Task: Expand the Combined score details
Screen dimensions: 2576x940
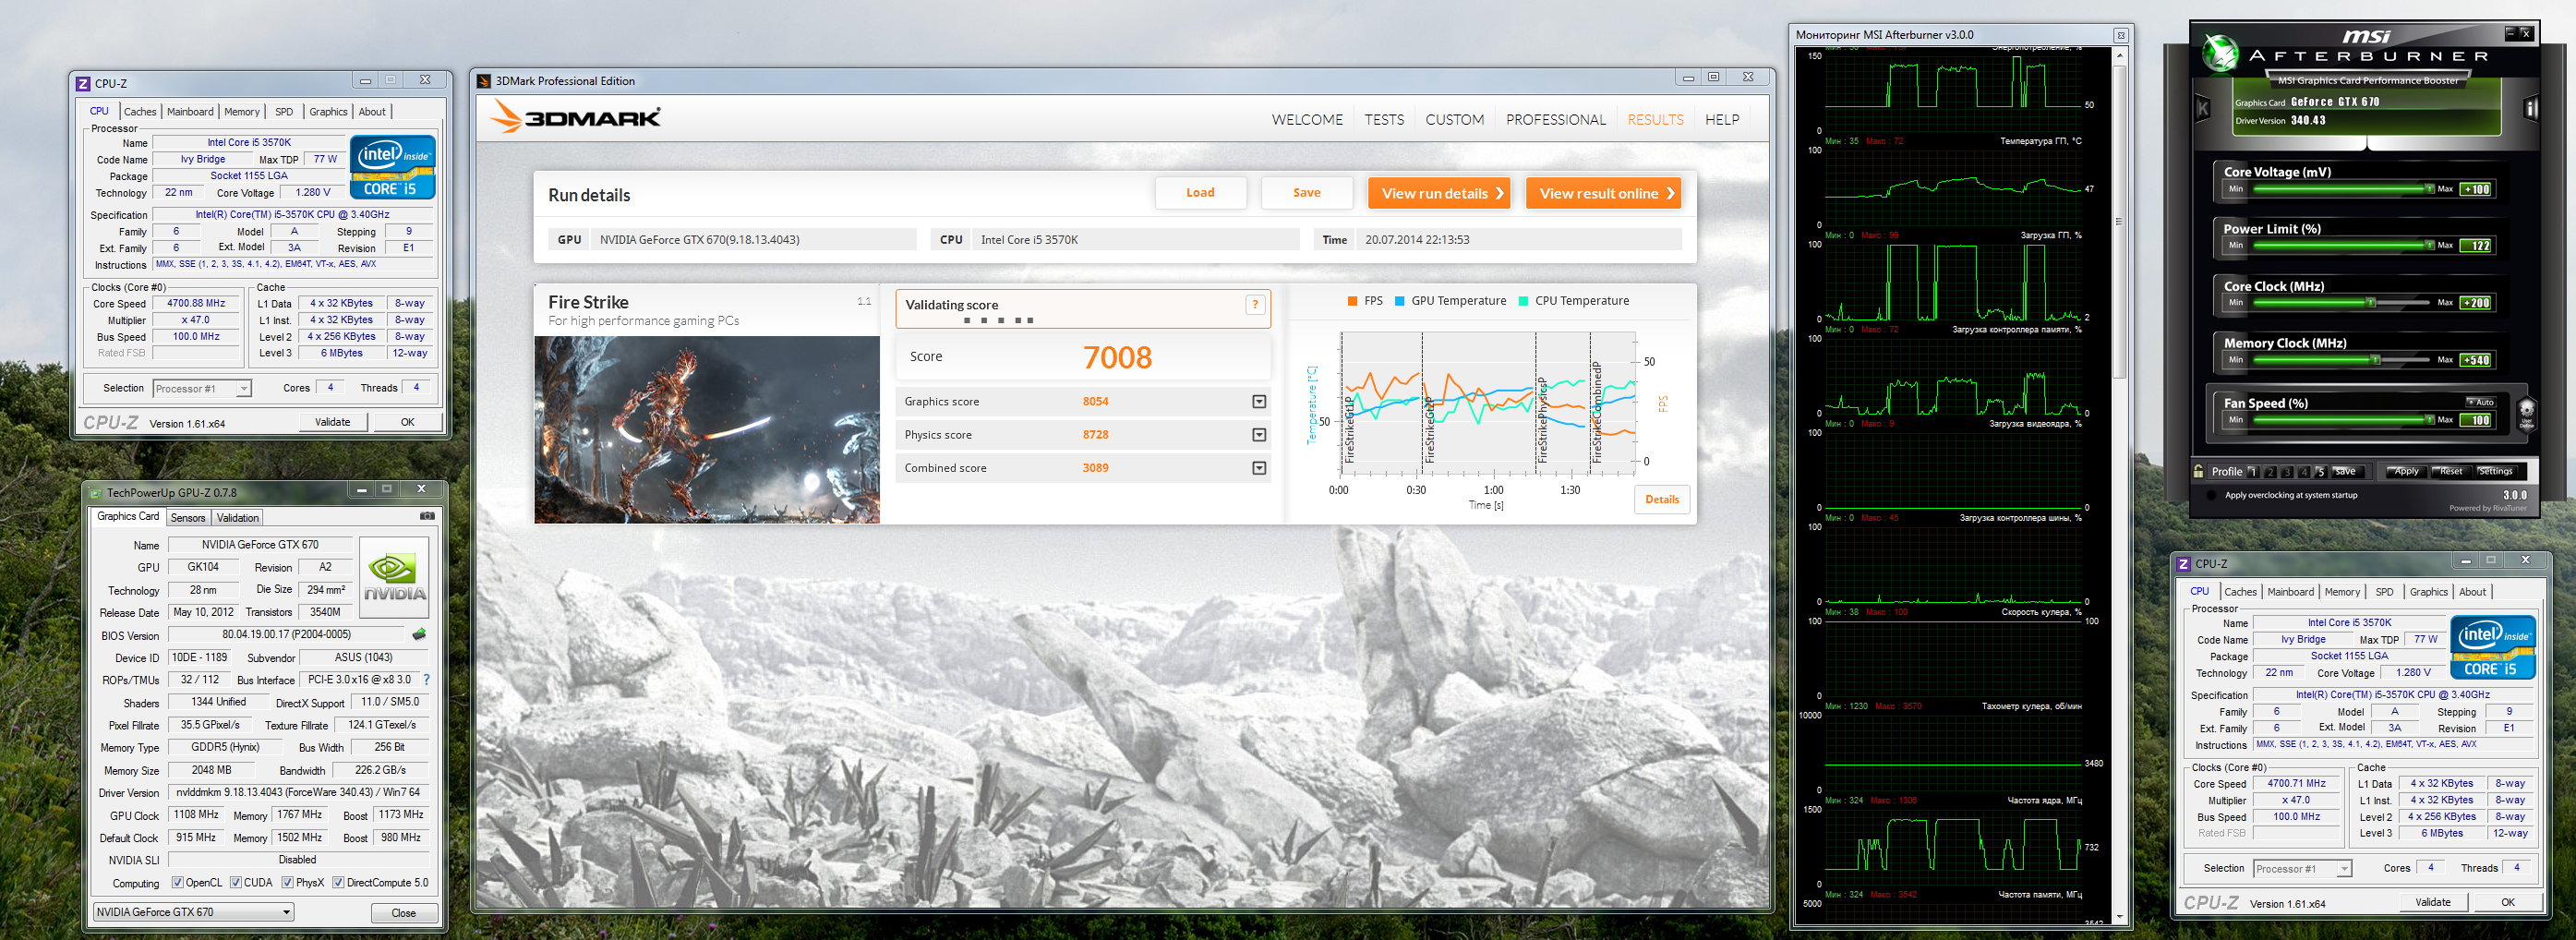Action: point(1259,468)
